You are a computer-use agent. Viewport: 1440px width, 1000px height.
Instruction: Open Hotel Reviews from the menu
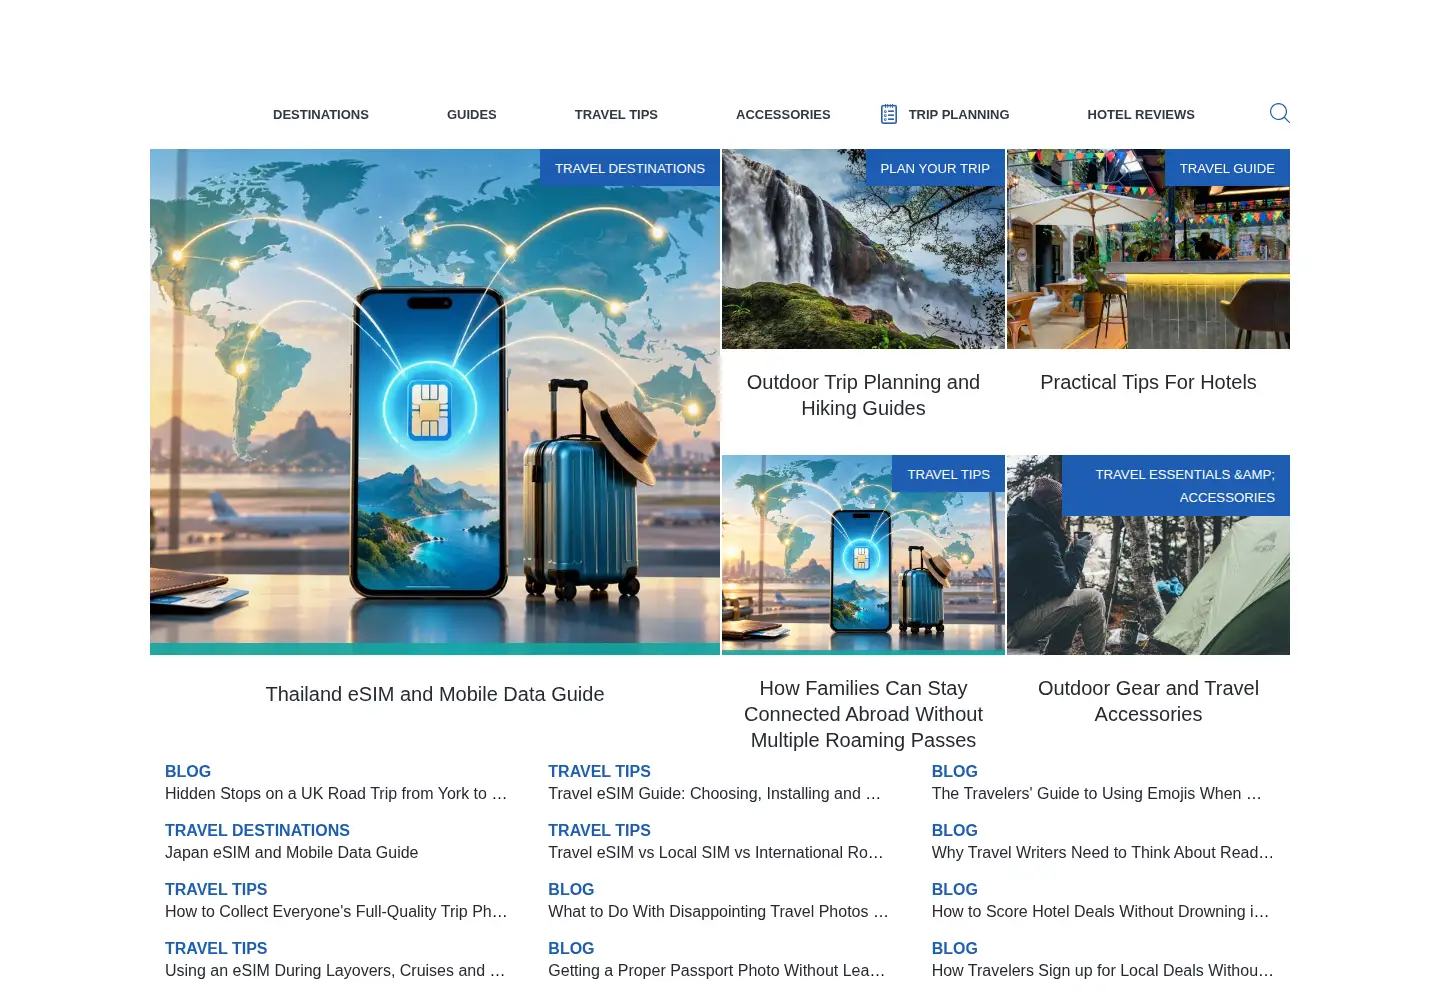point(1141,115)
